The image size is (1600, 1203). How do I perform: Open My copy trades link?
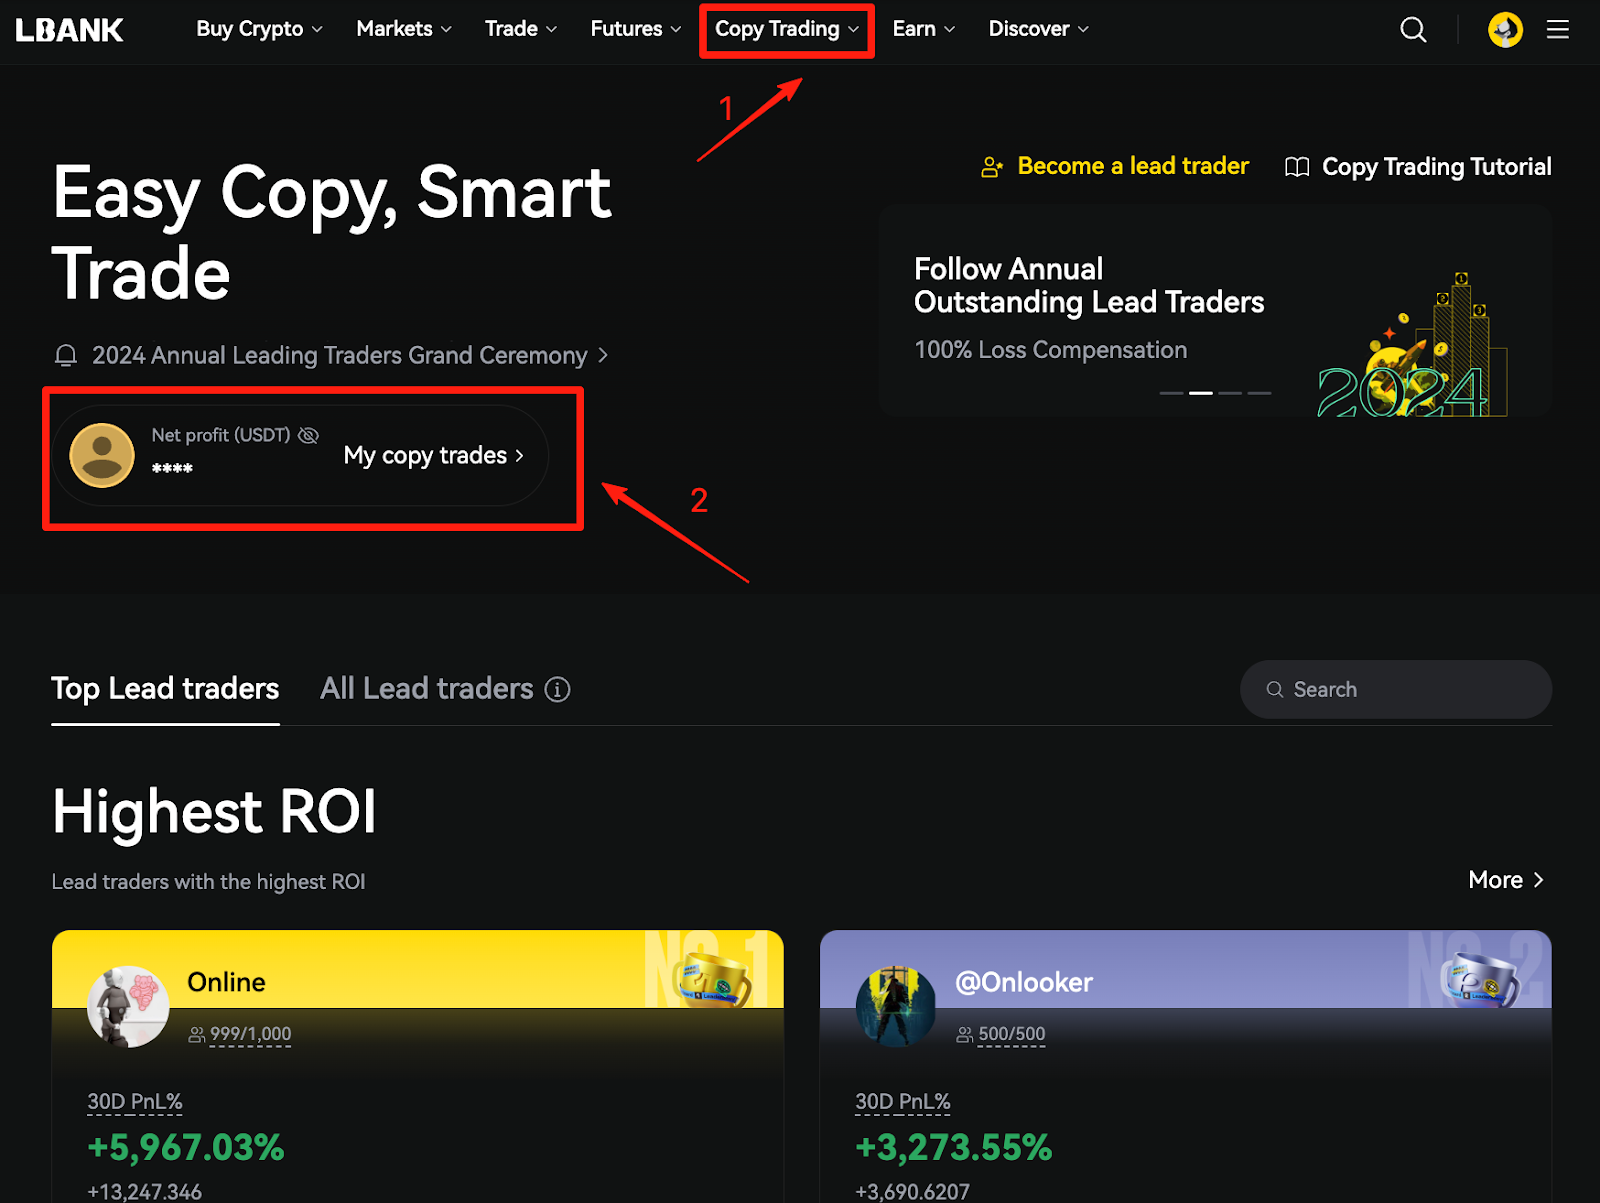(x=433, y=456)
